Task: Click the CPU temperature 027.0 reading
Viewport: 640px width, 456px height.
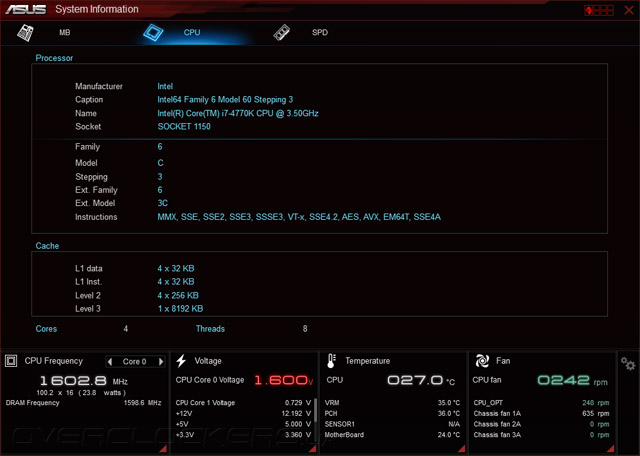Action: tap(421, 380)
